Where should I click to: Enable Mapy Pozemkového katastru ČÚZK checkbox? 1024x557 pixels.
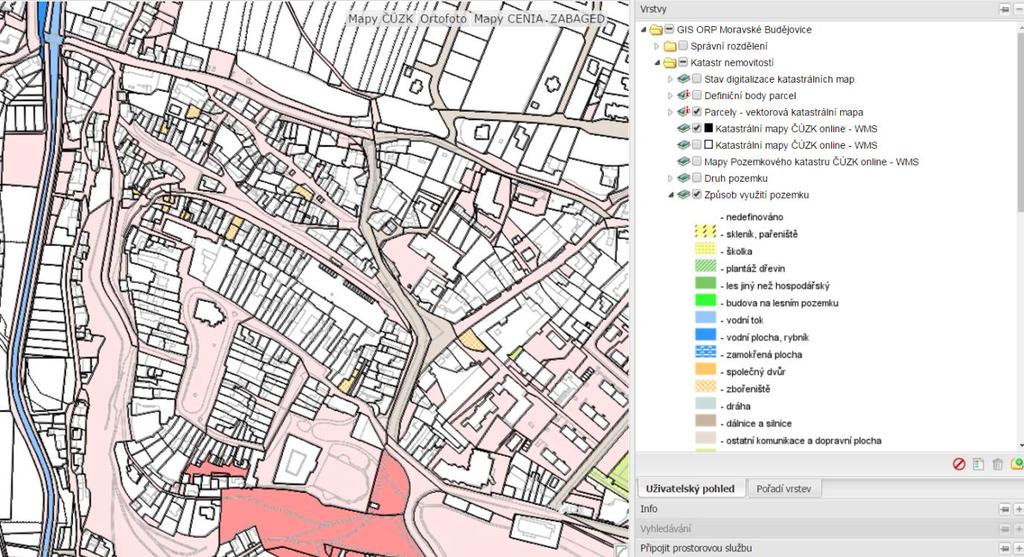(x=697, y=161)
